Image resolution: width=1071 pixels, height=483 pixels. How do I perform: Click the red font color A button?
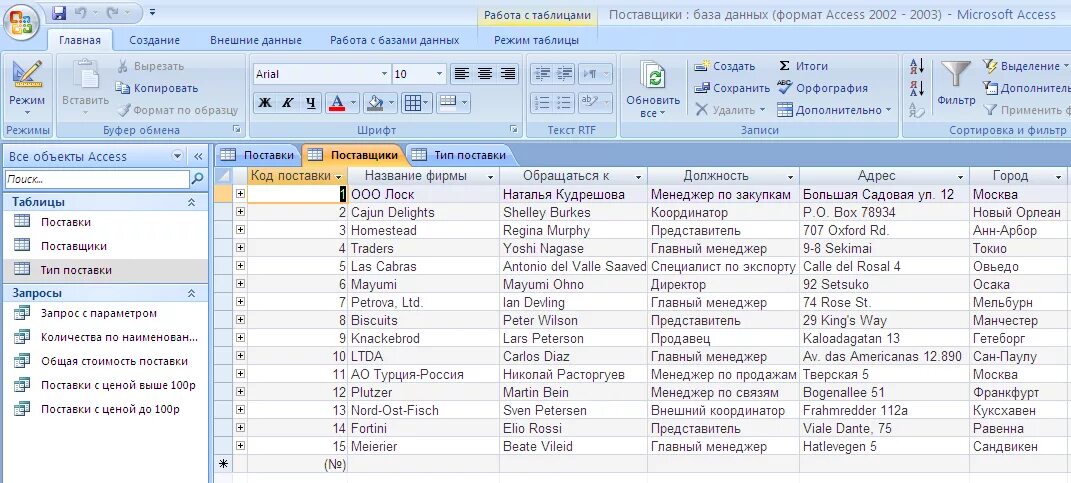click(x=336, y=103)
